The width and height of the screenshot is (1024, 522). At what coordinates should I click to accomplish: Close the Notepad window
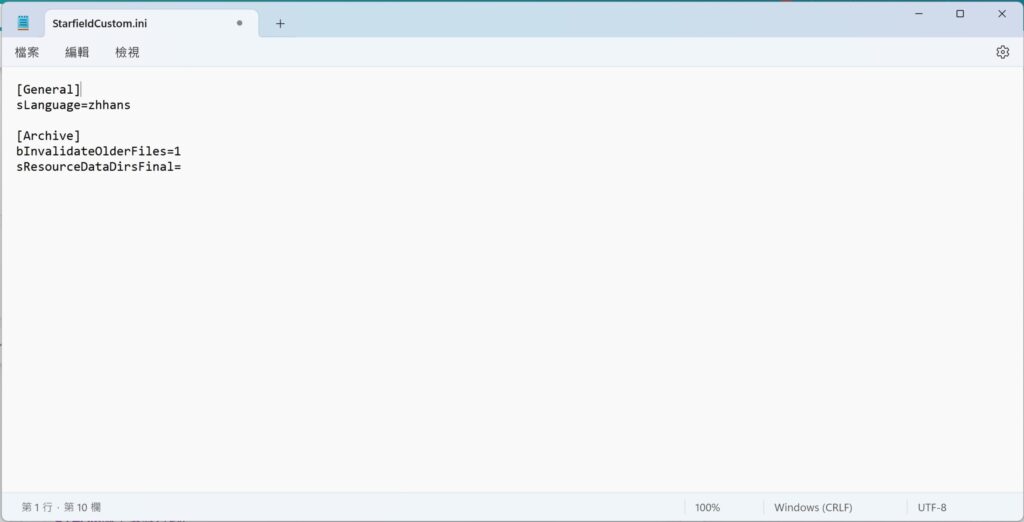click(x=1002, y=14)
